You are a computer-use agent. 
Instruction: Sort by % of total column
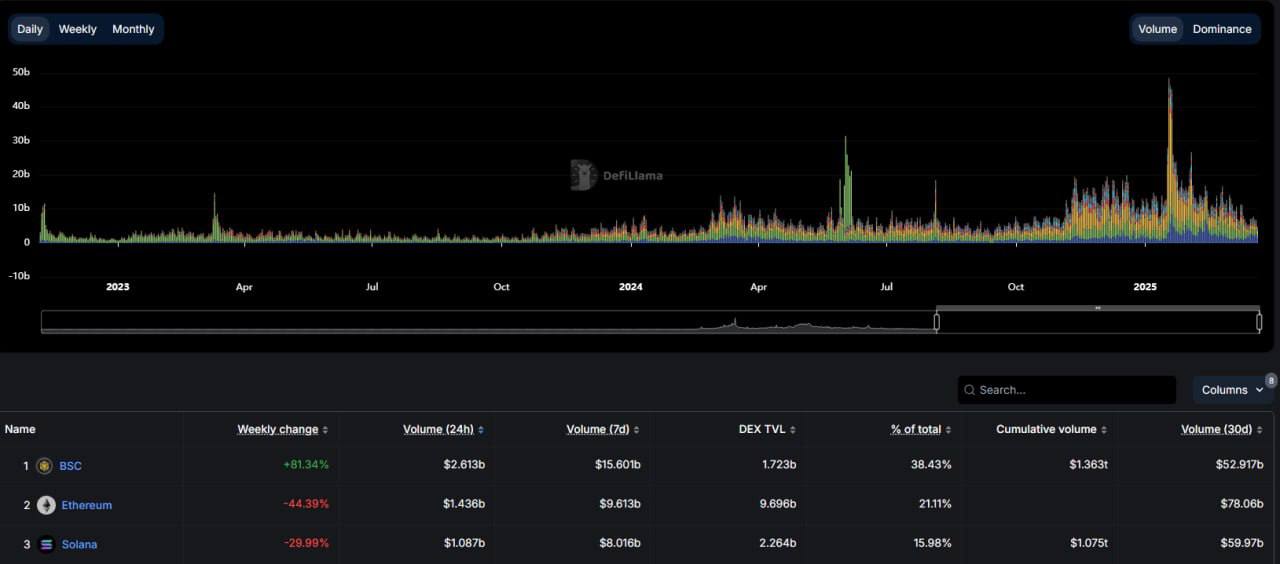[921, 429]
